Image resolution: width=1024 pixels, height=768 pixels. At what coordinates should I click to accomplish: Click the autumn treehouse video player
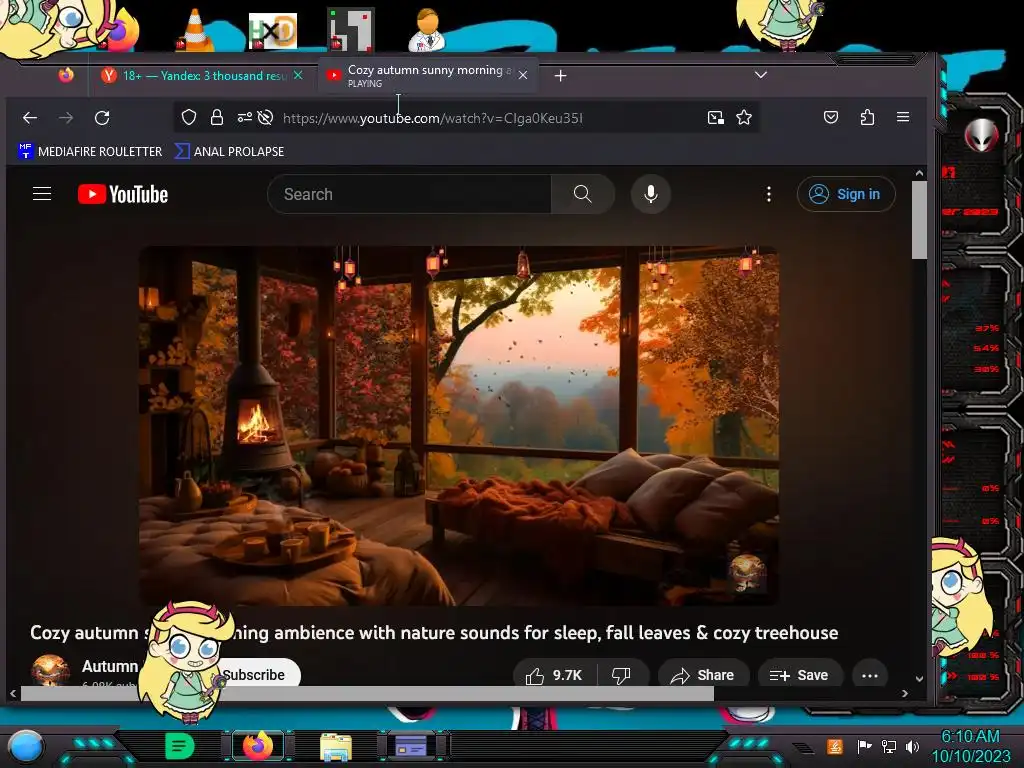458,426
